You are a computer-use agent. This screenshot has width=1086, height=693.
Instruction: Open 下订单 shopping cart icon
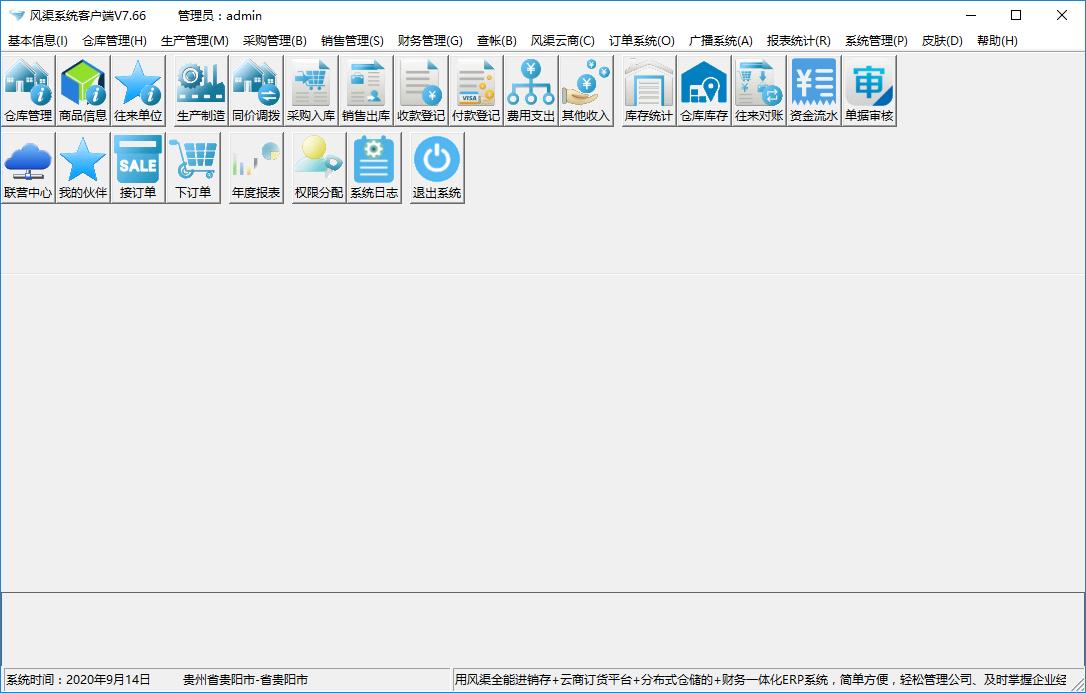tap(193, 168)
